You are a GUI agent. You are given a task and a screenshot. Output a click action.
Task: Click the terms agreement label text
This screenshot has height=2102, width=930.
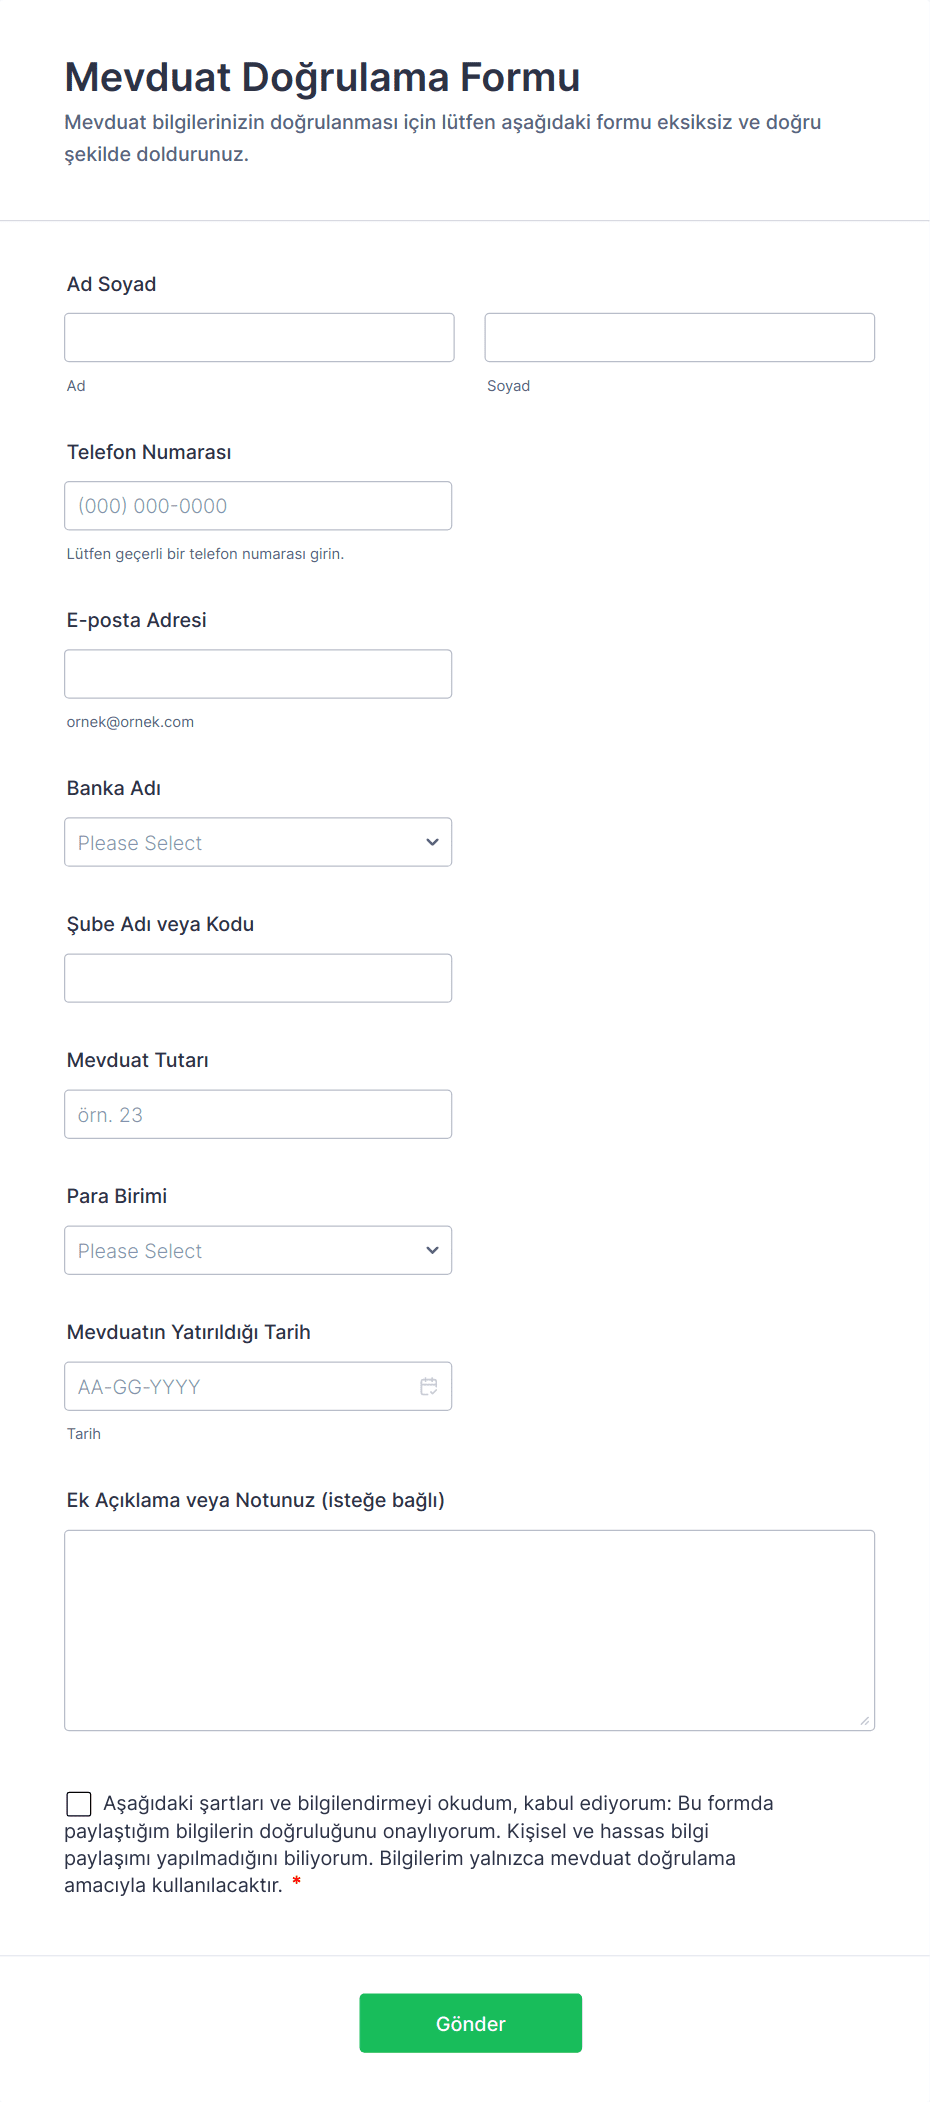tap(420, 1844)
